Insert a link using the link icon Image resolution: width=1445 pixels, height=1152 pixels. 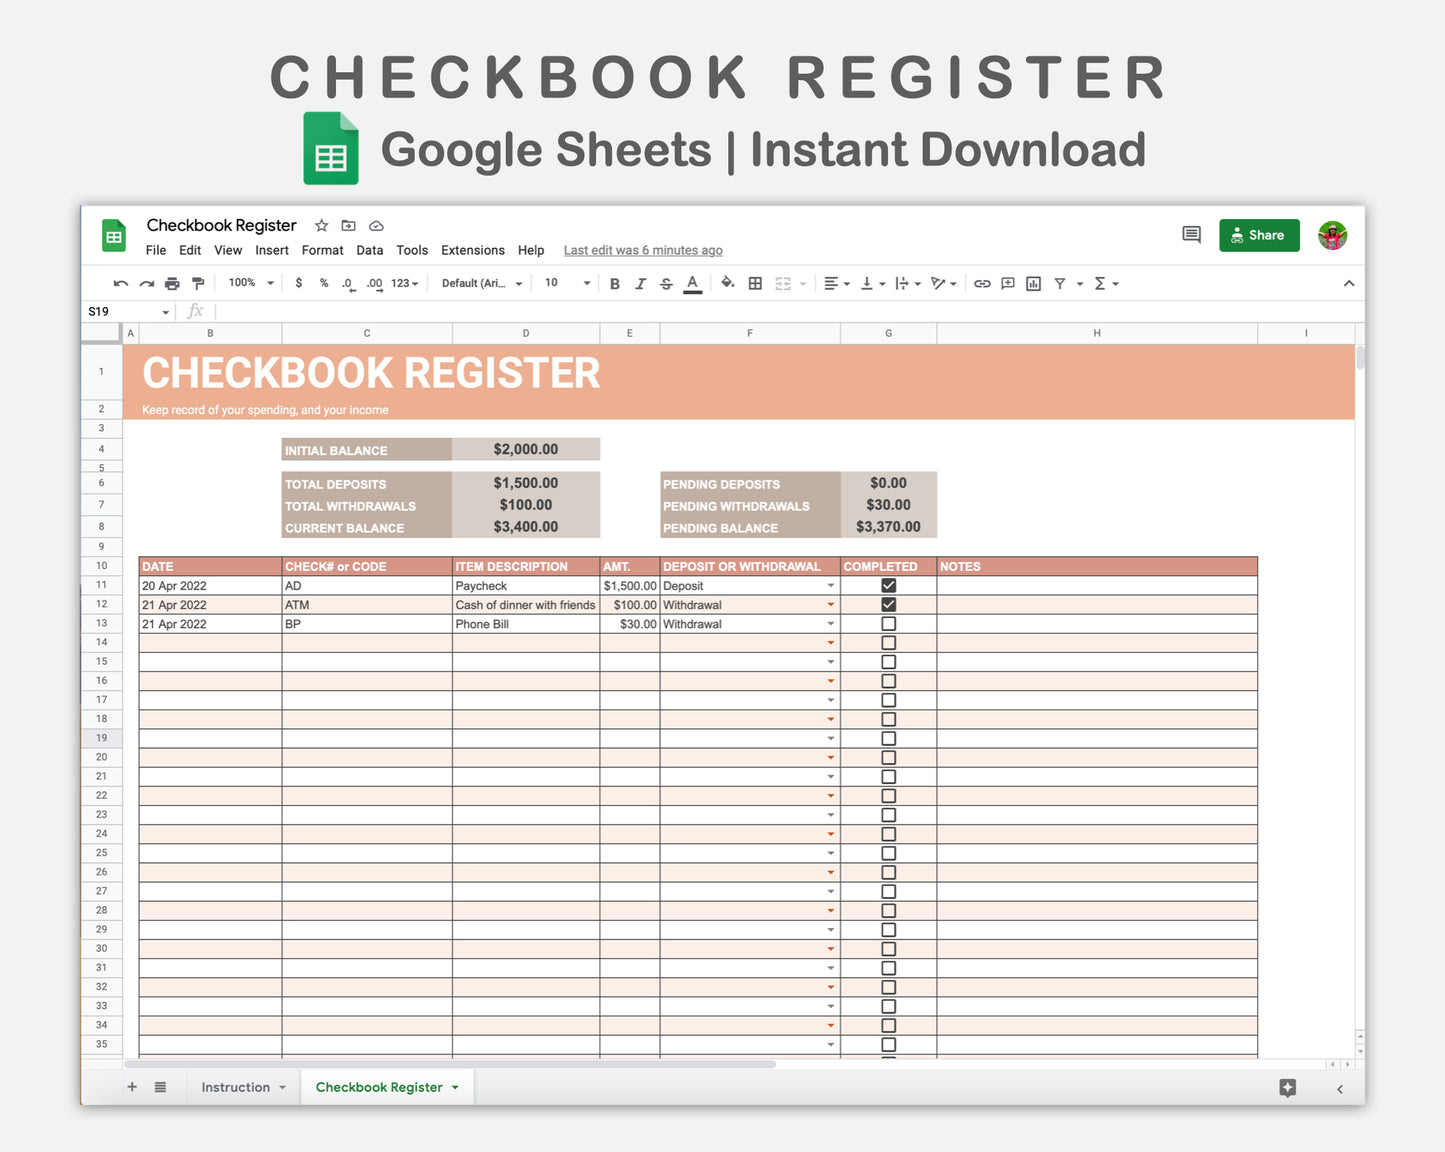point(982,284)
